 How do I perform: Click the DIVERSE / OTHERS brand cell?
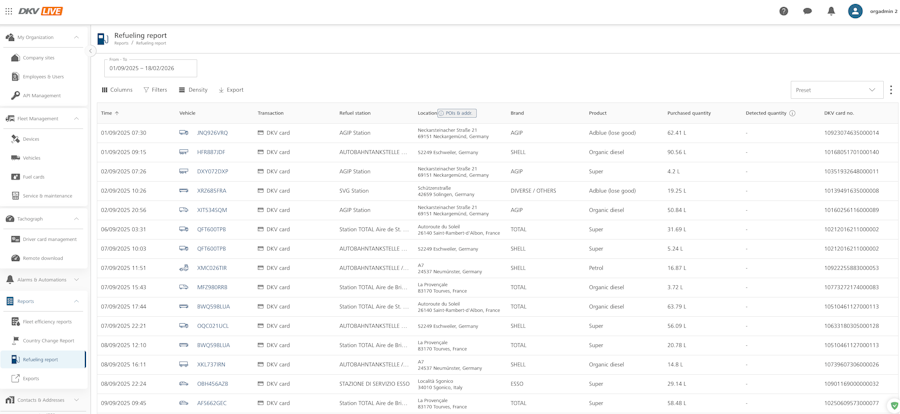533,191
